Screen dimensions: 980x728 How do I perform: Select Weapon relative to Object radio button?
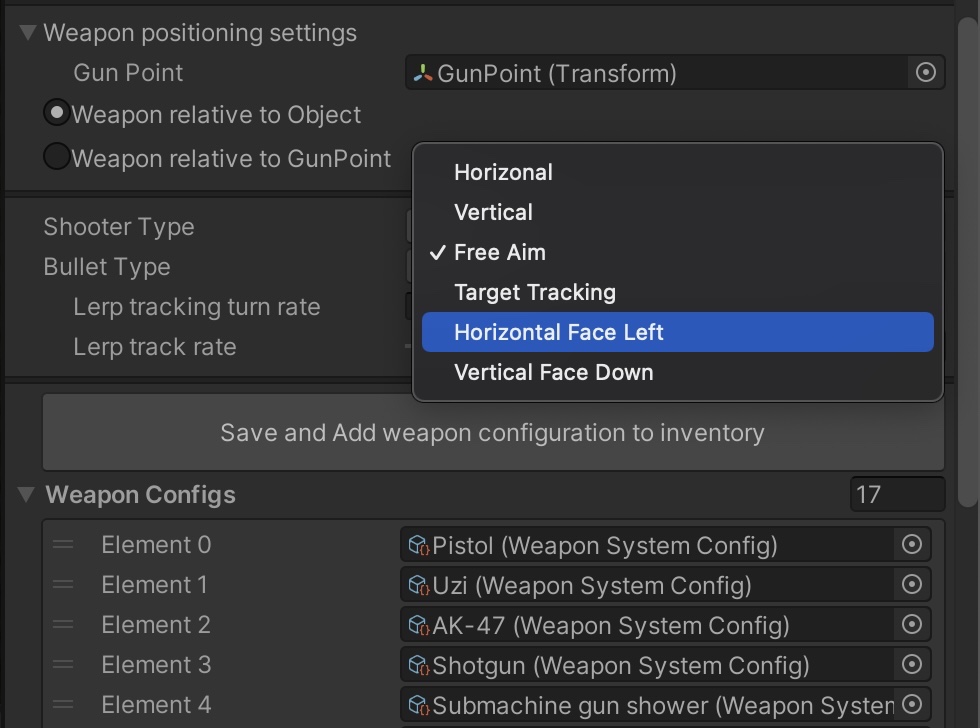(x=57, y=114)
